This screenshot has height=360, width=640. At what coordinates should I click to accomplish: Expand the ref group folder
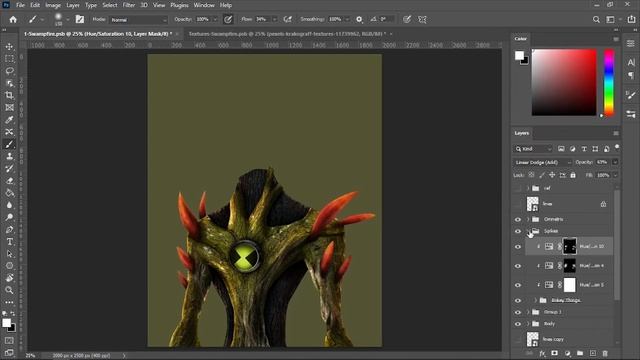pos(528,188)
